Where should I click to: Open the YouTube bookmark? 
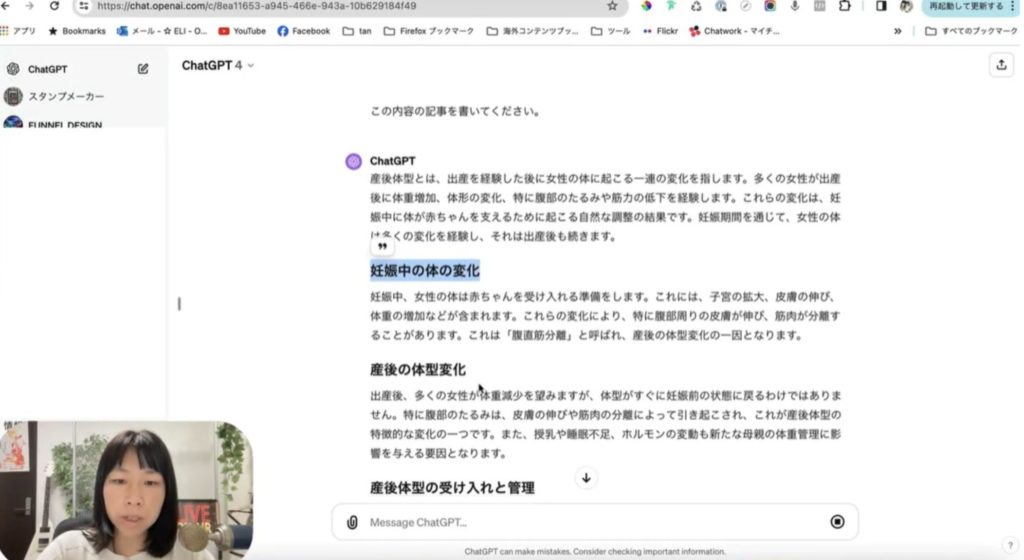(x=242, y=31)
